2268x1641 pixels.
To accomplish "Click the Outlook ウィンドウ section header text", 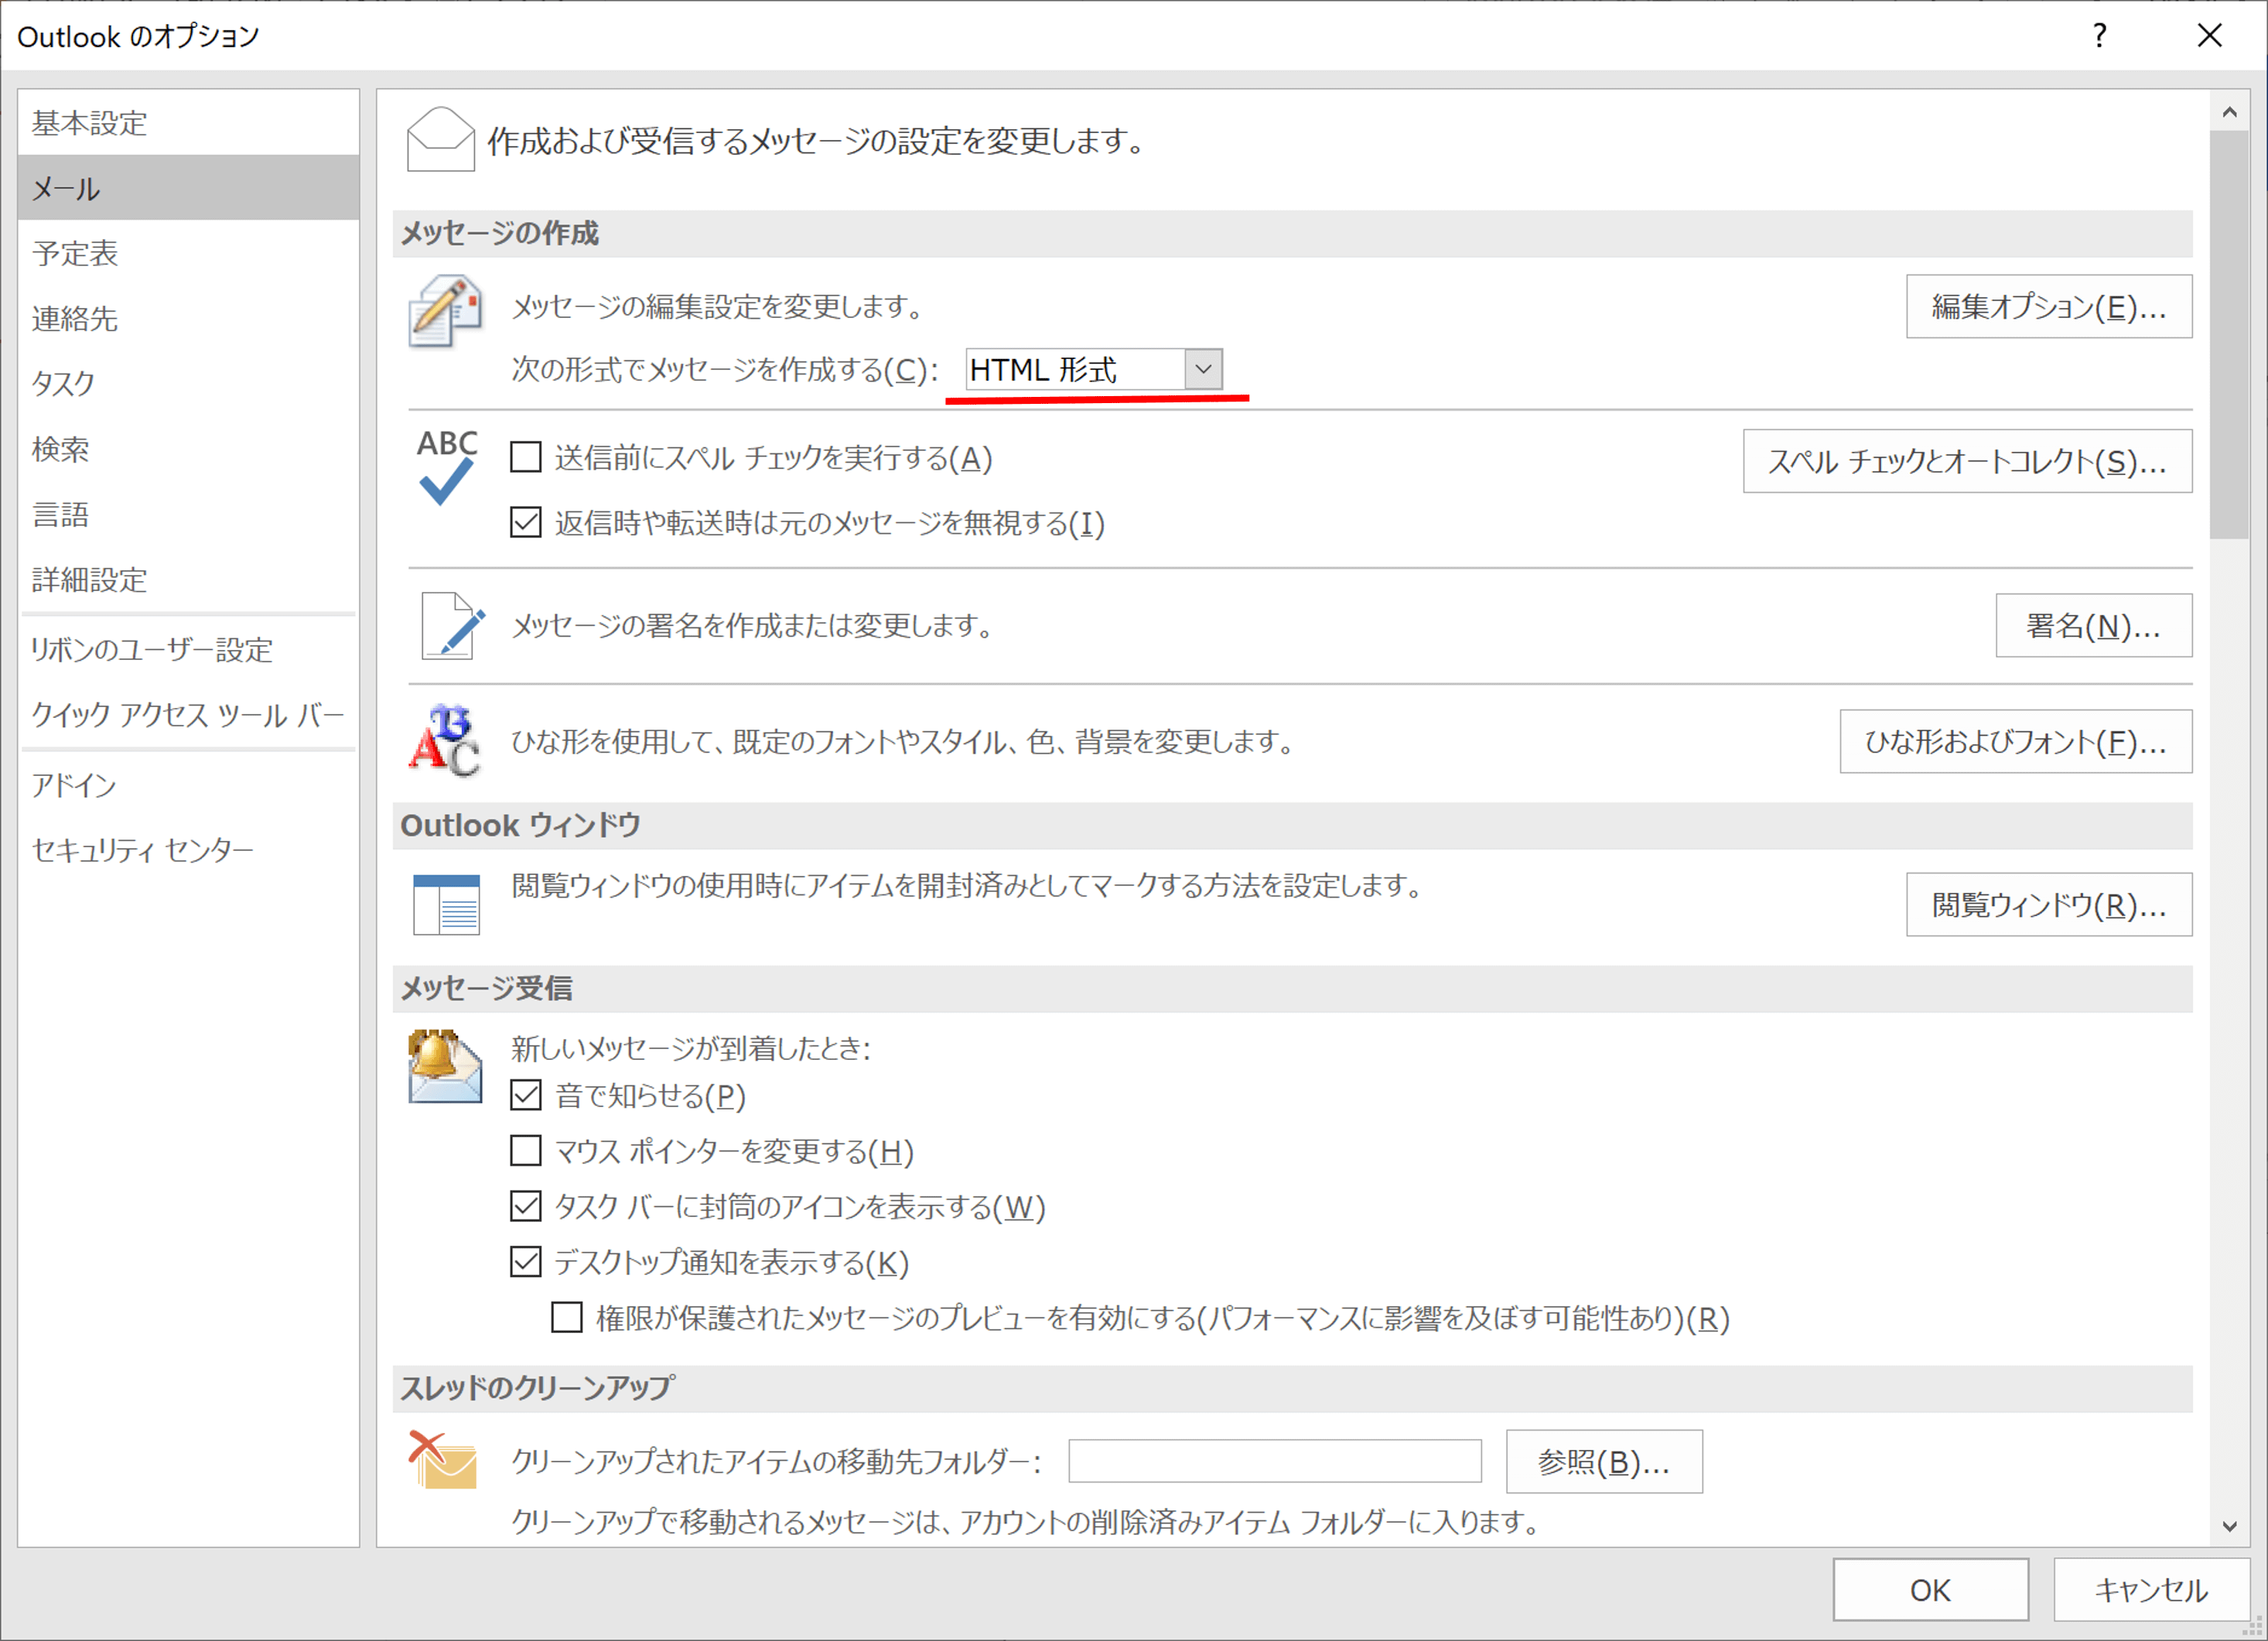I will (520, 826).
